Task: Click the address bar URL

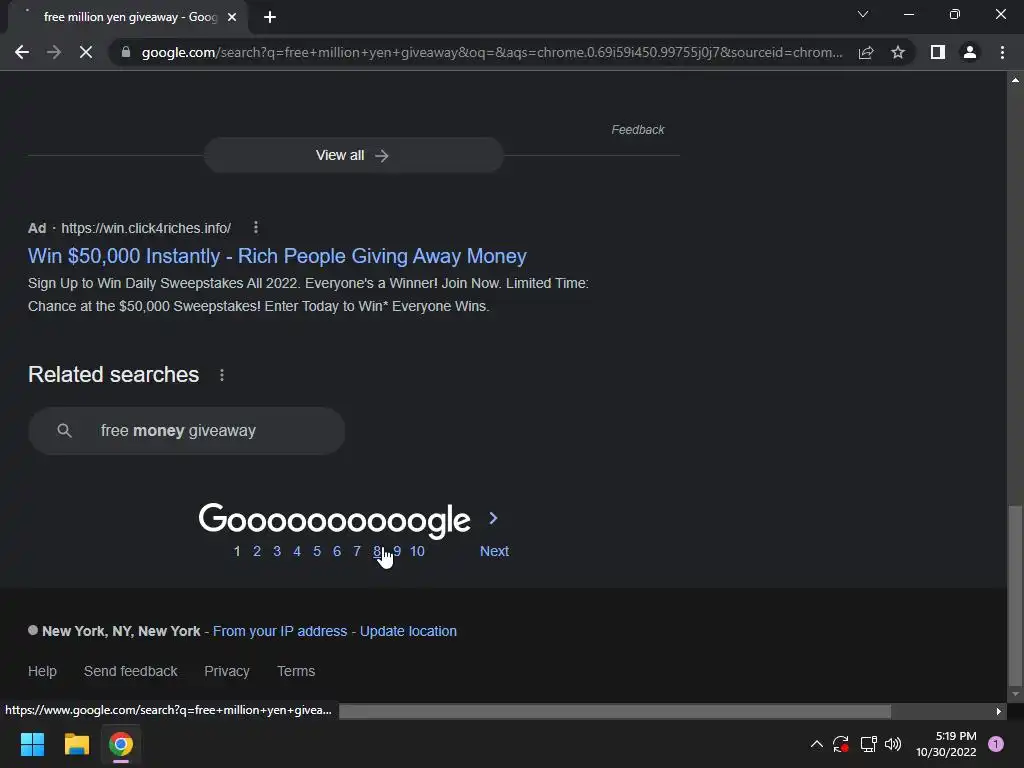Action: [492, 52]
